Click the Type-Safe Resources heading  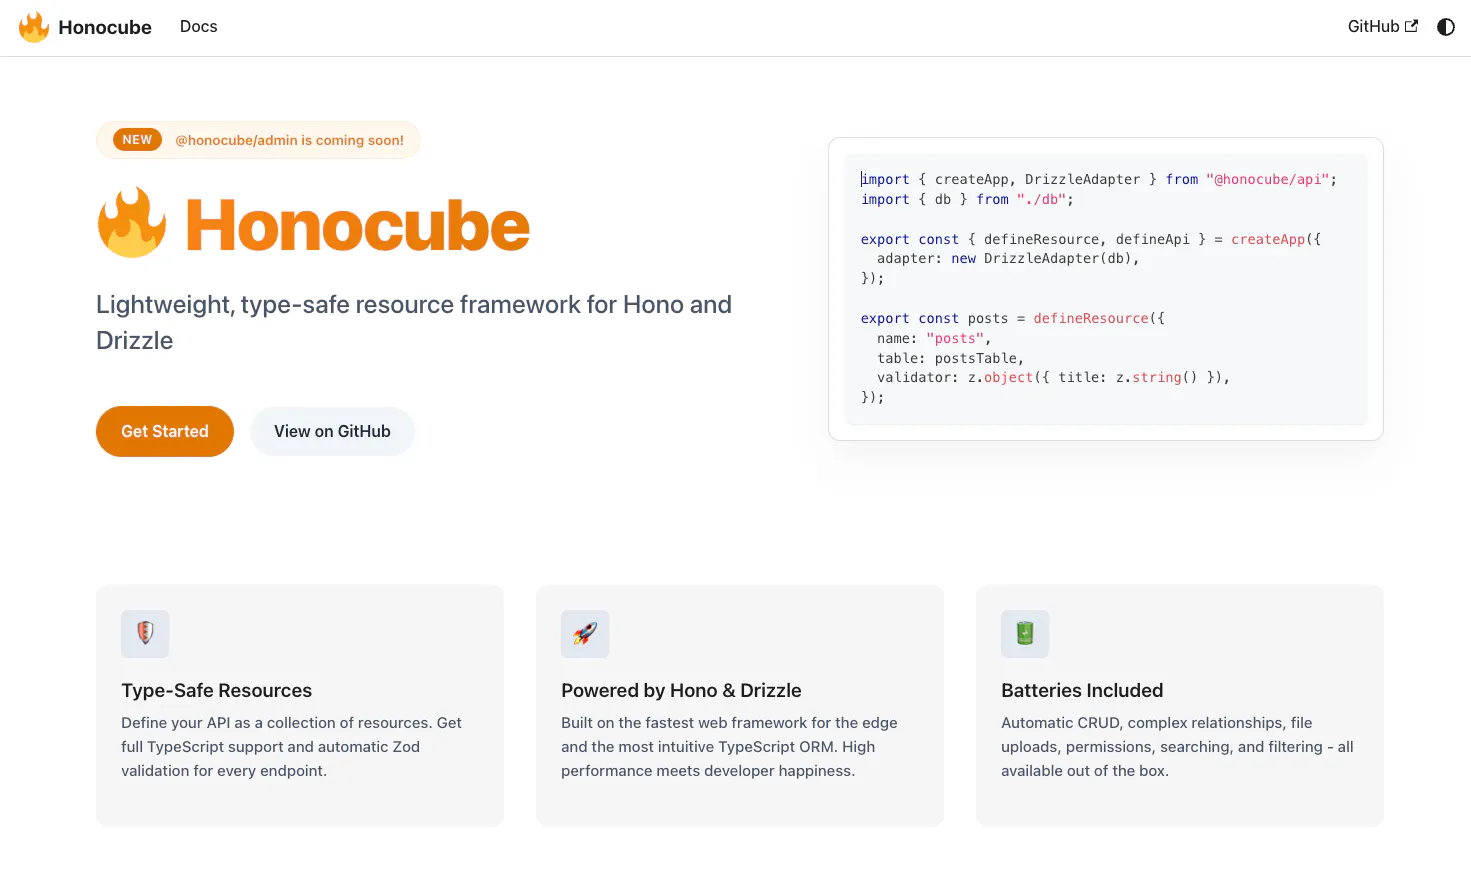pyautogui.click(x=217, y=691)
